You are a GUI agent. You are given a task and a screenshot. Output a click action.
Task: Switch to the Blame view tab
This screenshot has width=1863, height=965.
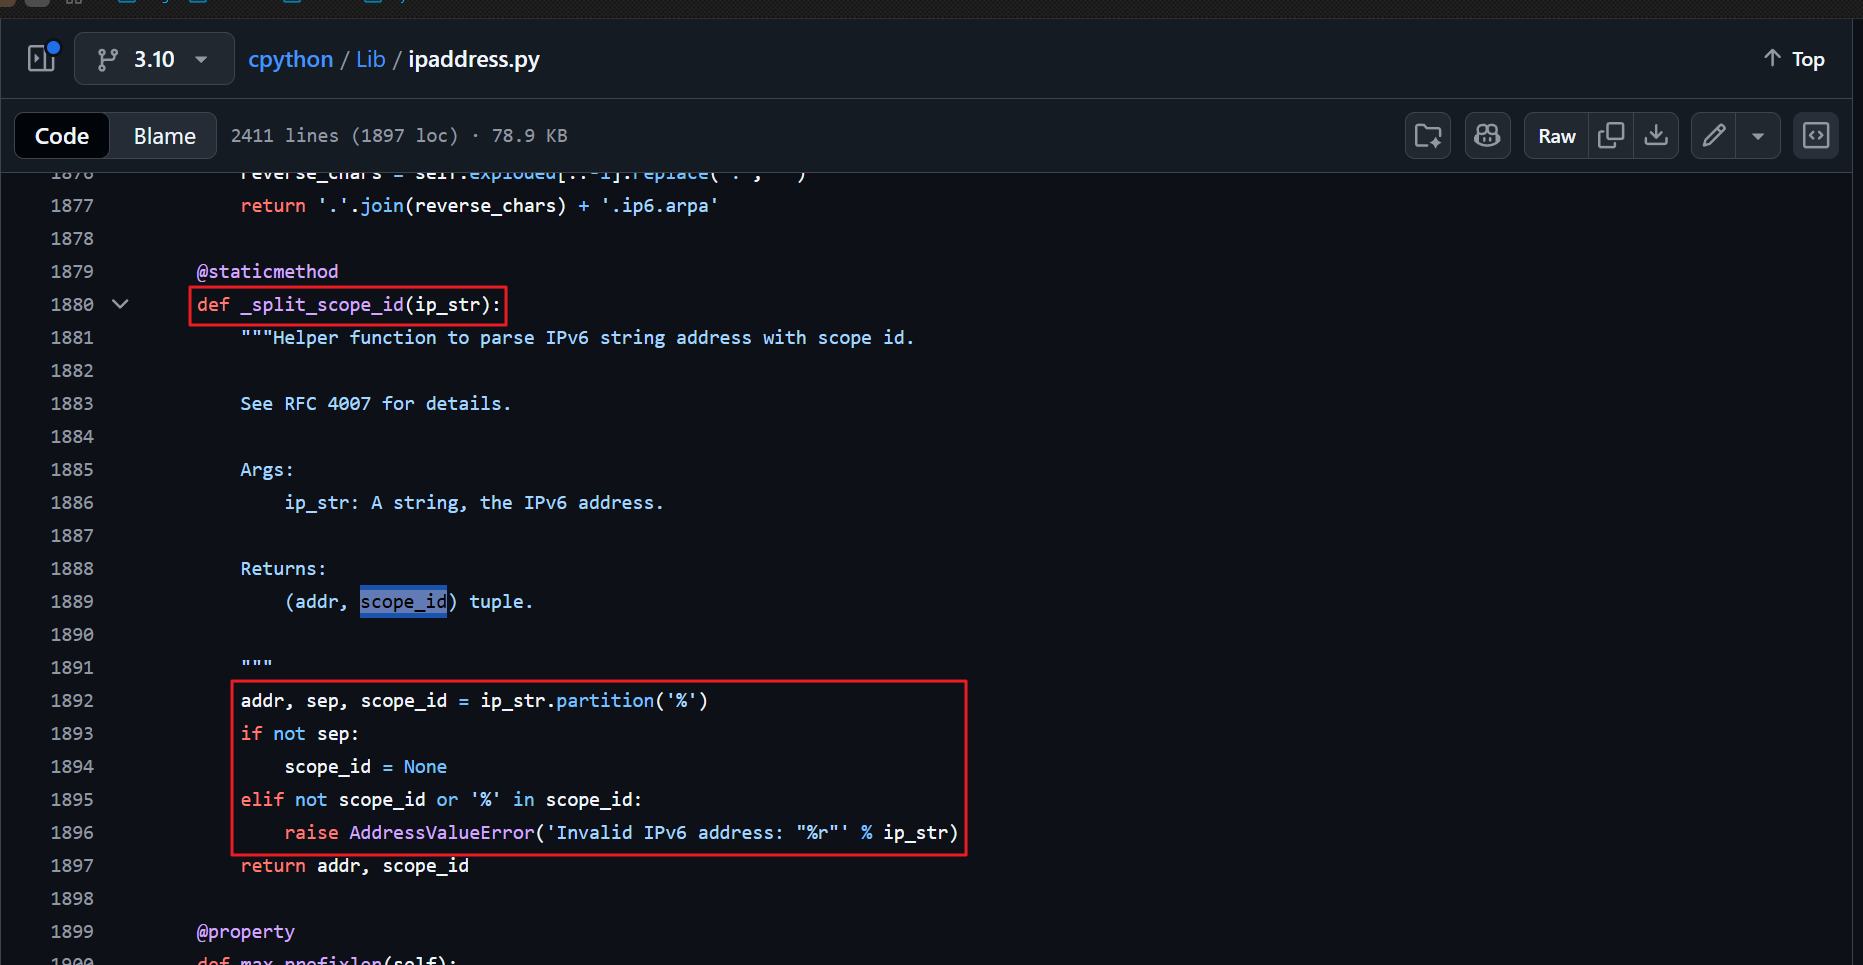coord(165,136)
